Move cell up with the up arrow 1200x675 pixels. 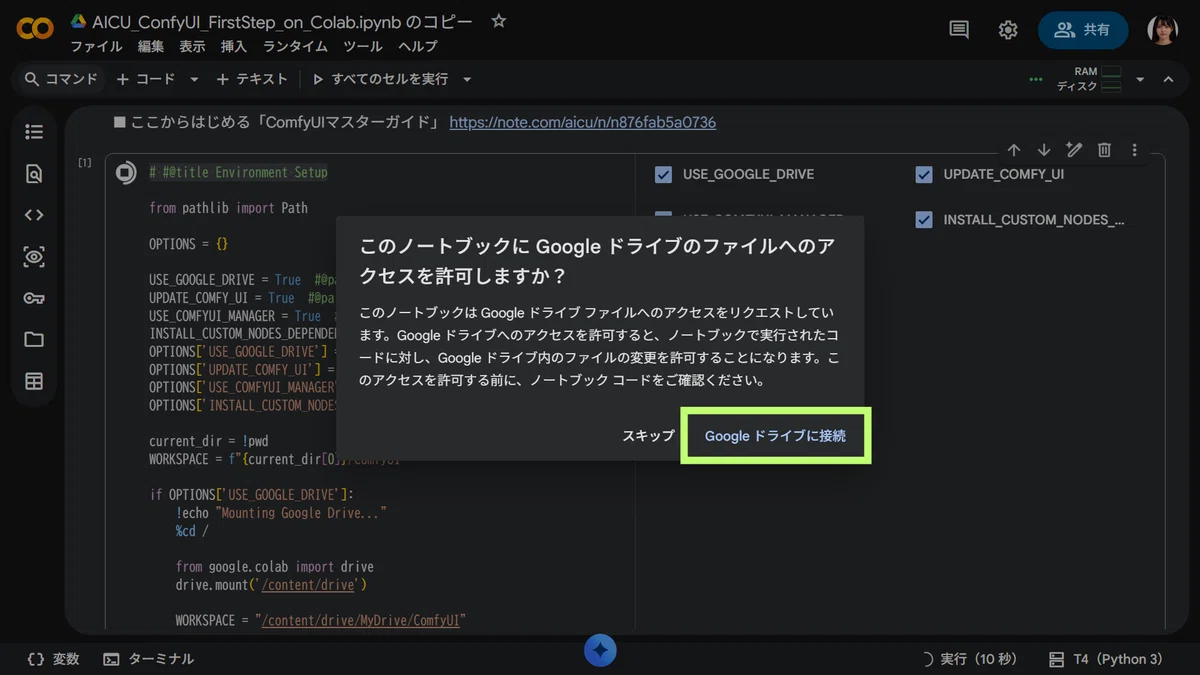click(x=1014, y=150)
